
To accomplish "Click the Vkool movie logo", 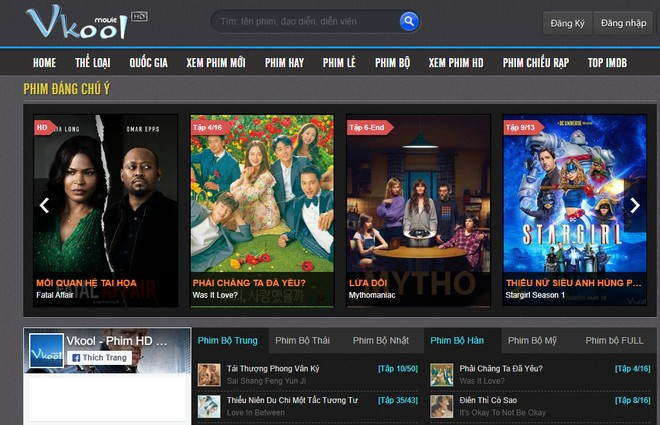I will tap(85, 22).
